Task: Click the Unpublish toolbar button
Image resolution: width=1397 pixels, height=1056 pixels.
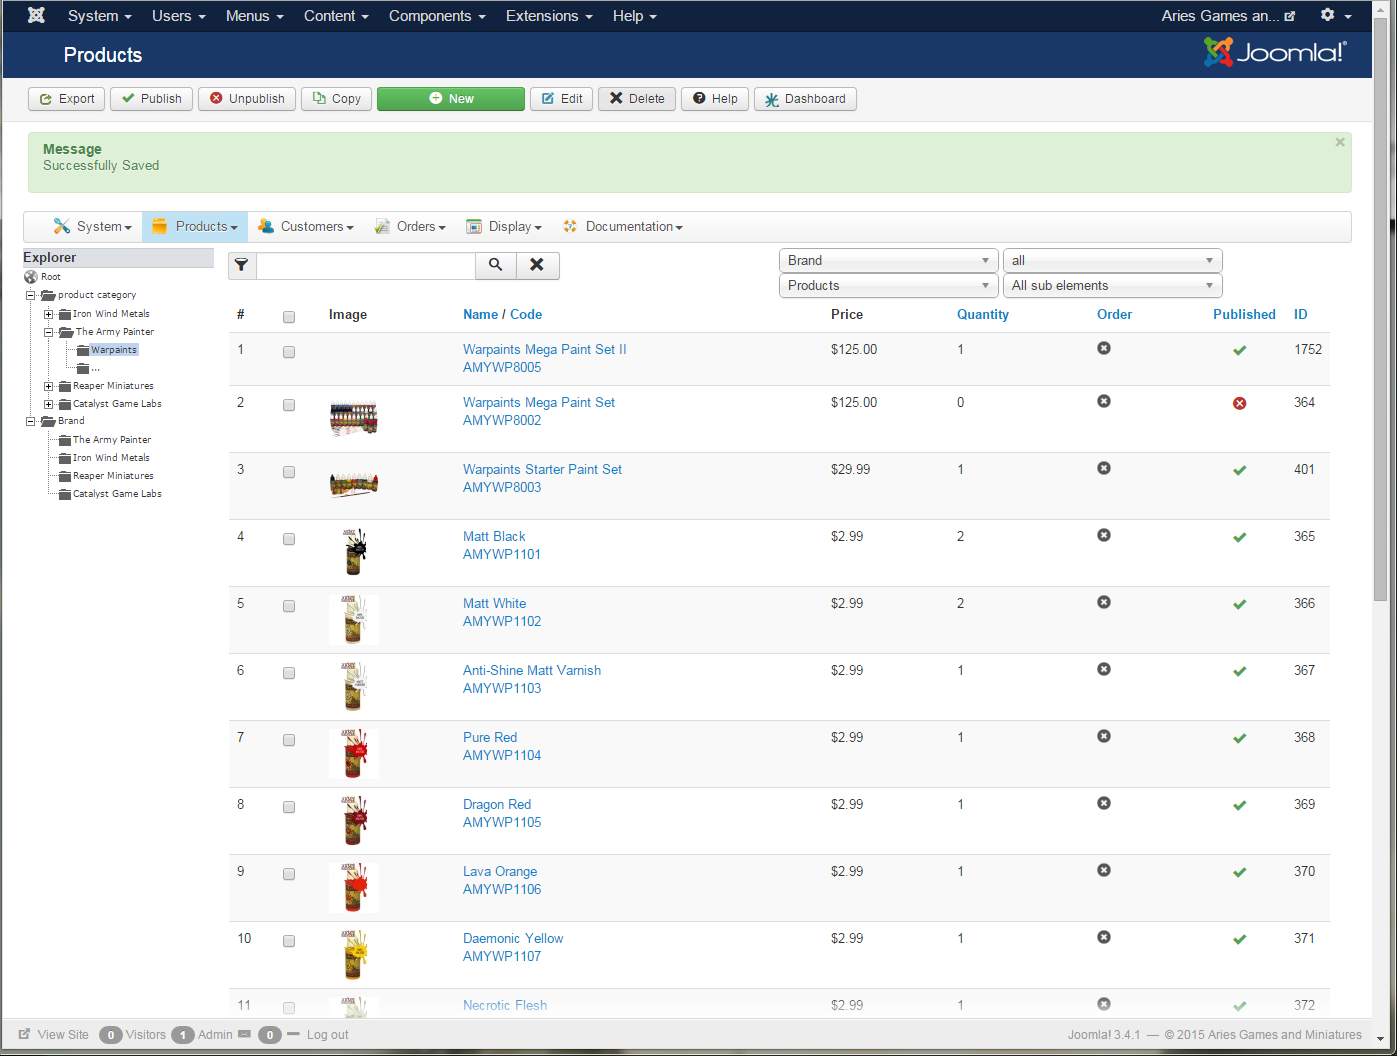Action: pos(247,99)
